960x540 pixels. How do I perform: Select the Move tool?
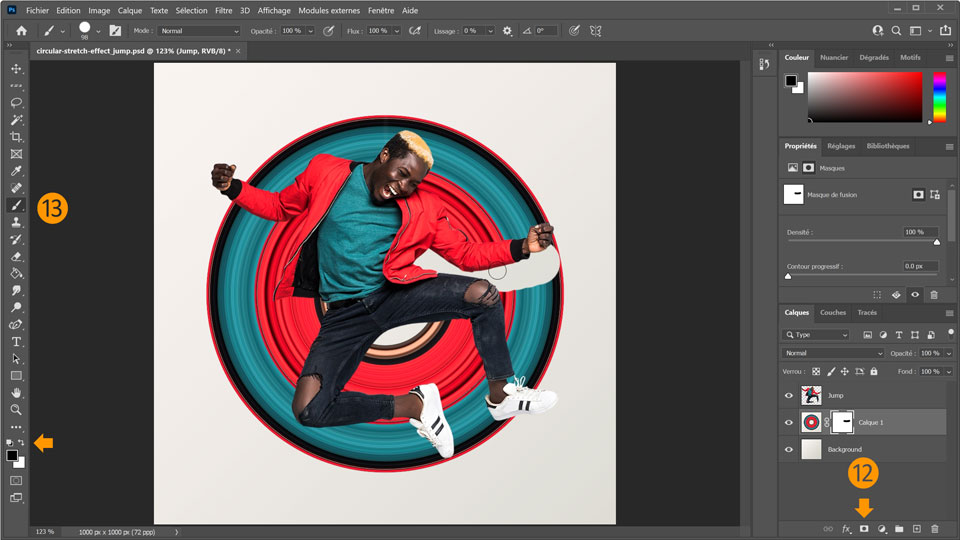(x=16, y=68)
